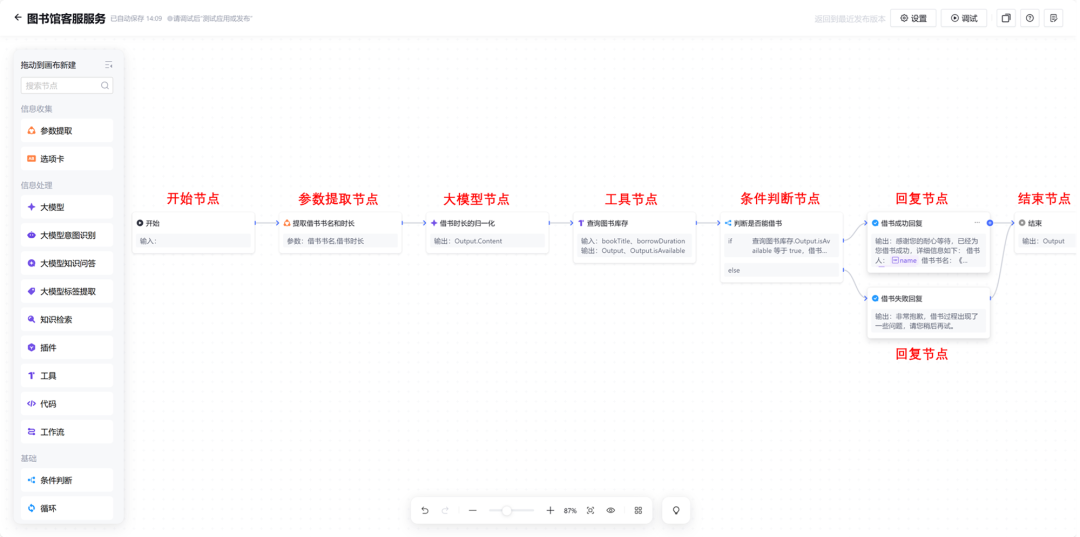Viewport: 1080px width, 537px height.
Task: Click the 图书馆客服服务 title
Action: [x=66, y=19]
